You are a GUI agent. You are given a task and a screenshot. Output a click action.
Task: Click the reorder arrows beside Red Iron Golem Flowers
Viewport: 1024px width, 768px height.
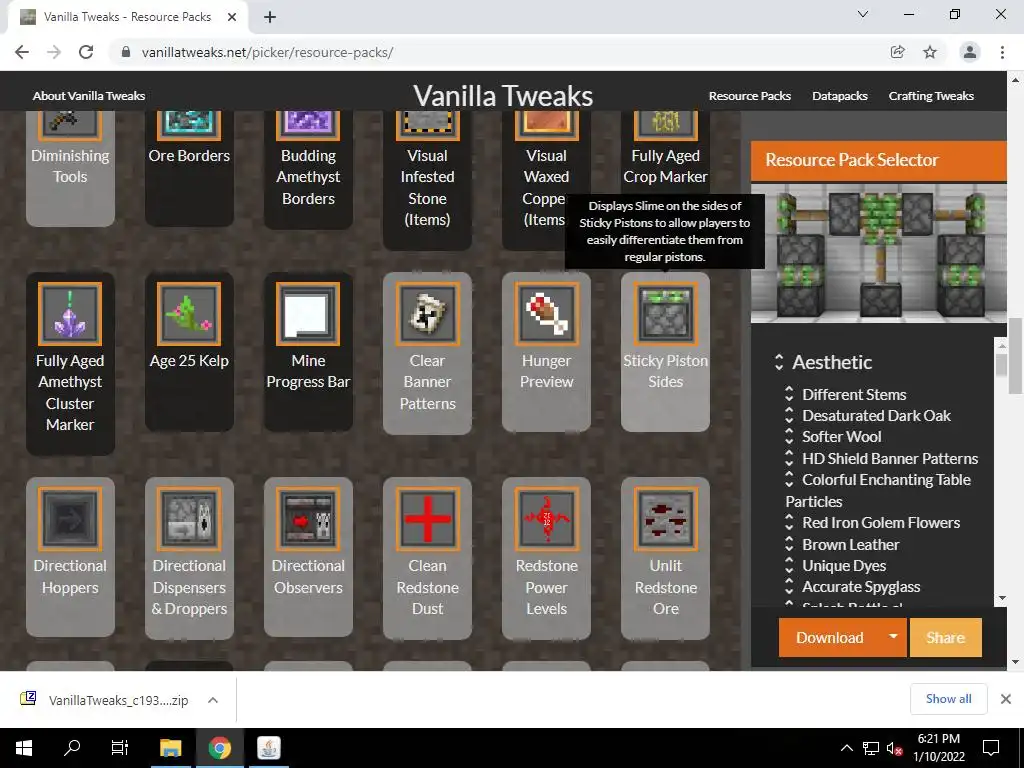789,522
